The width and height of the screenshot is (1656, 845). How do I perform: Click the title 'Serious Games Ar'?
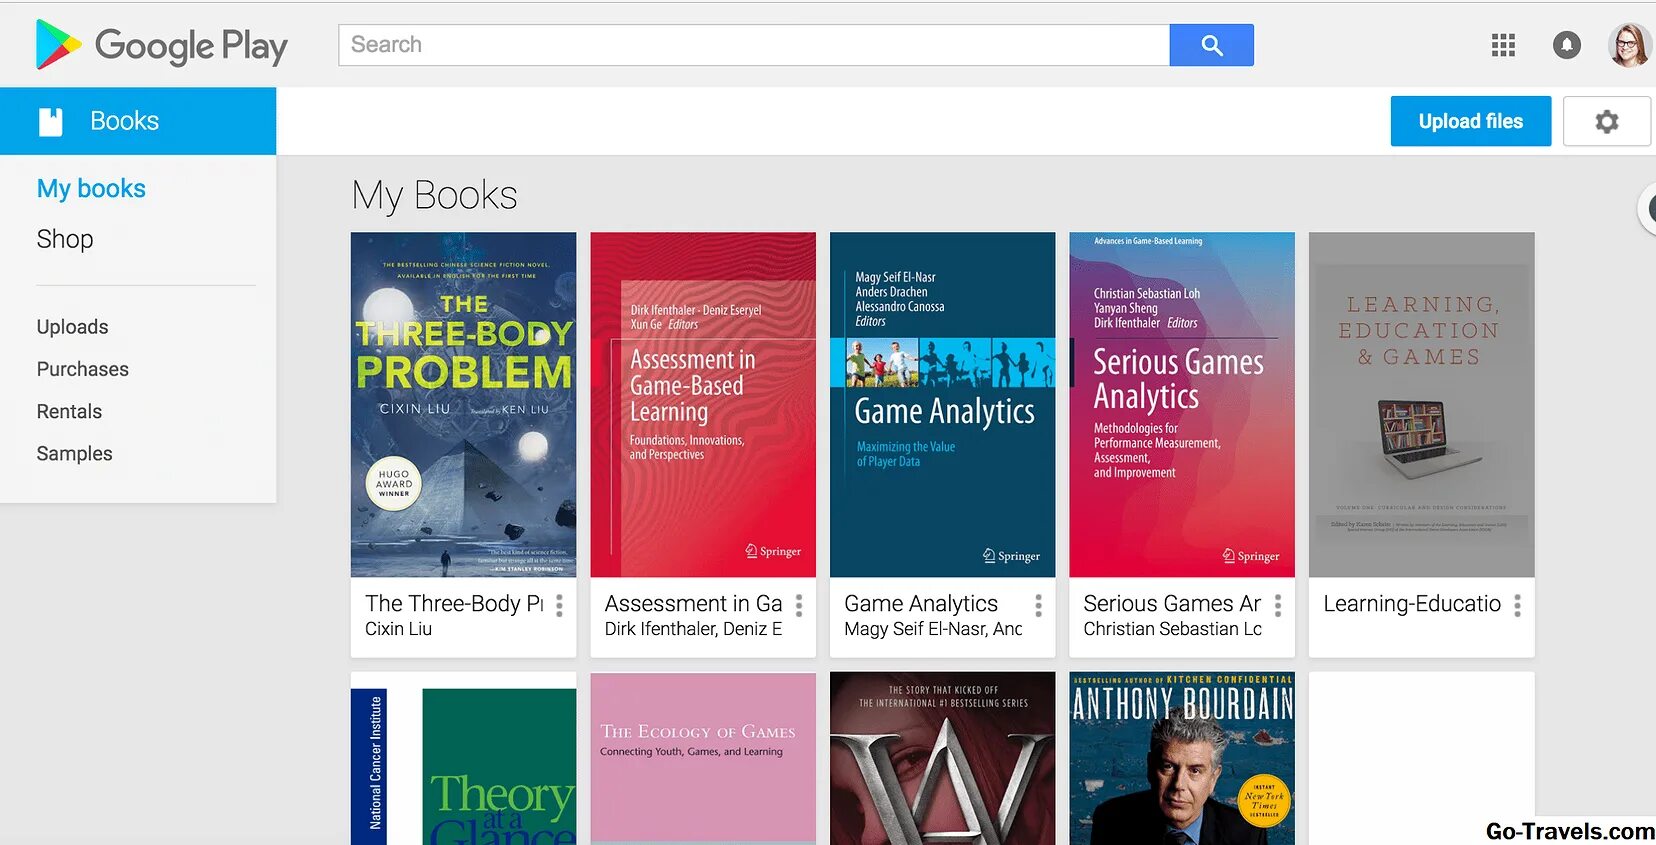[x=1172, y=603]
